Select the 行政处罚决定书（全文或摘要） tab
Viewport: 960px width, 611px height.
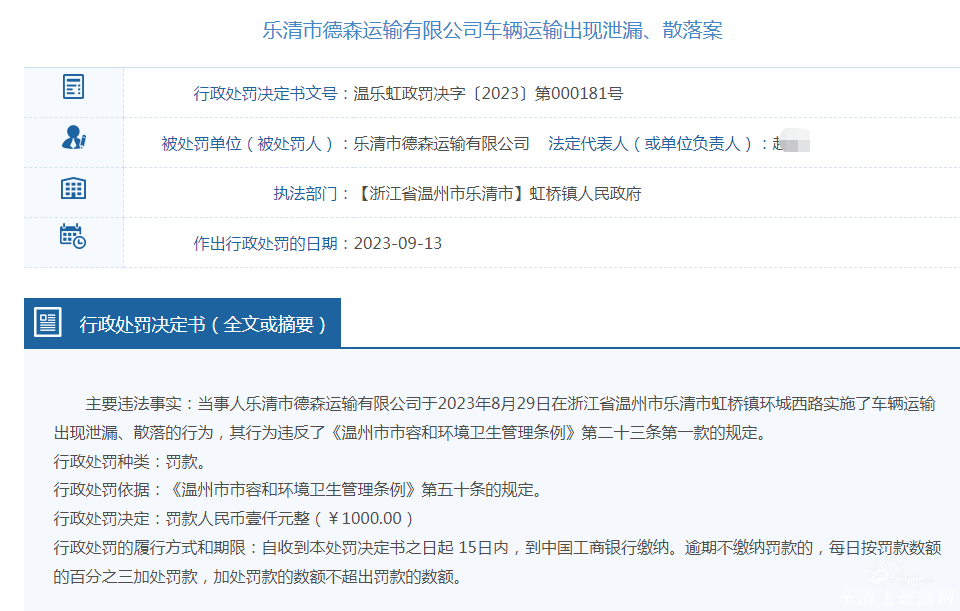[x=182, y=323]
